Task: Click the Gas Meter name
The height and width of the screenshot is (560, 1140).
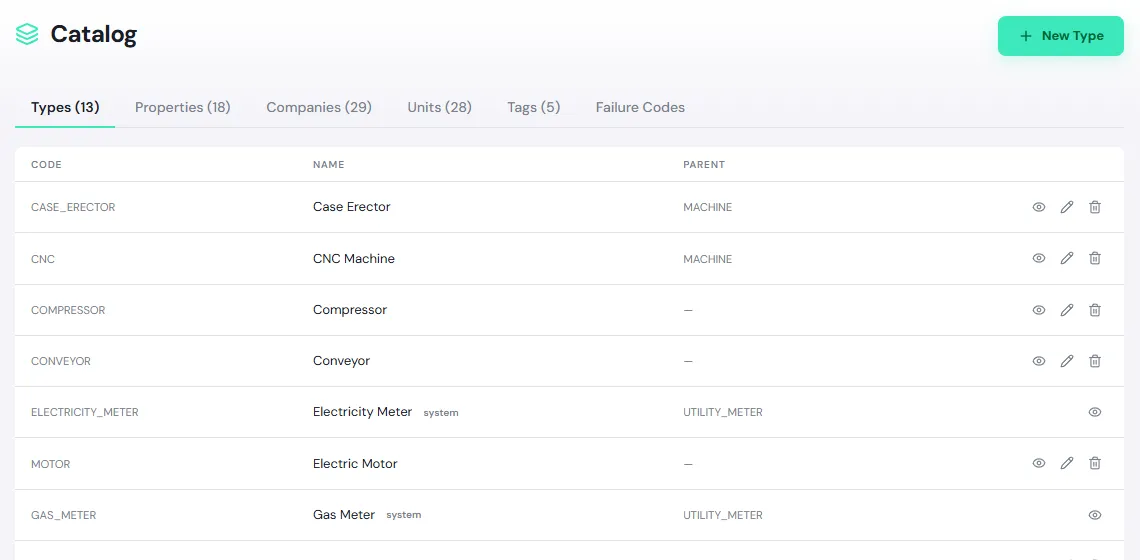Action: [x=344, y=514]
